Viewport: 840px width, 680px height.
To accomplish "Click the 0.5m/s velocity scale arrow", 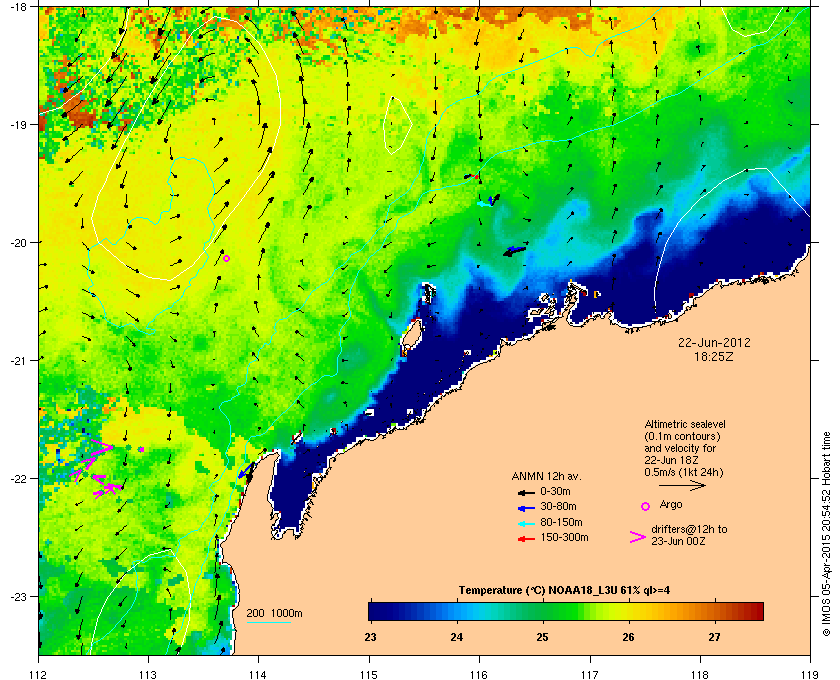I will click(x=682, y=486).
